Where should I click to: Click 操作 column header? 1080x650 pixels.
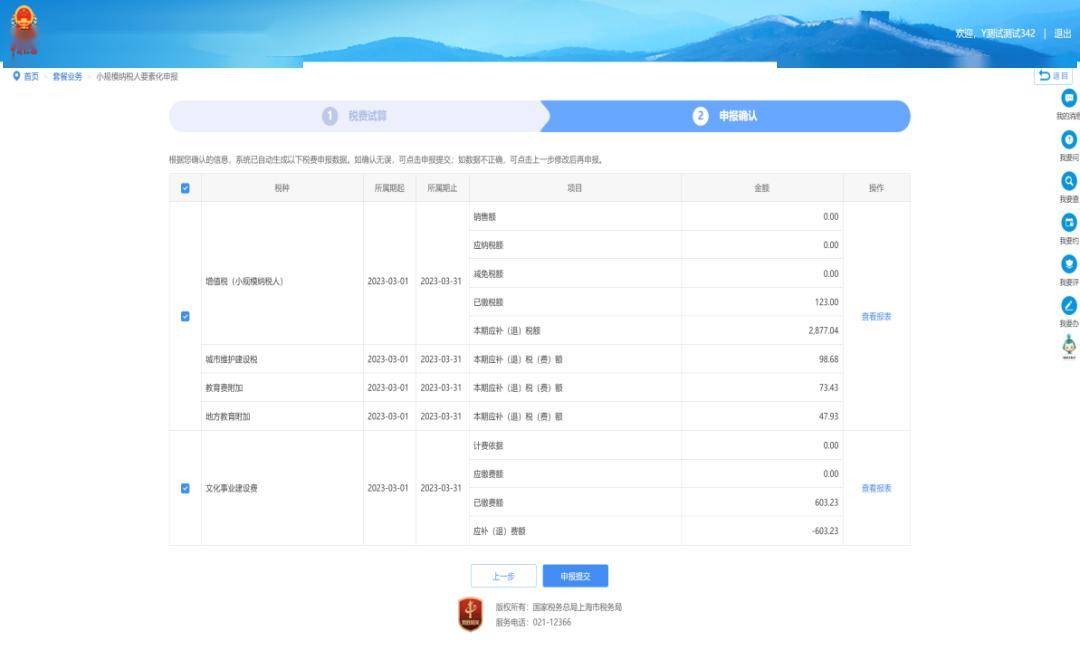[x=876, y=188]
